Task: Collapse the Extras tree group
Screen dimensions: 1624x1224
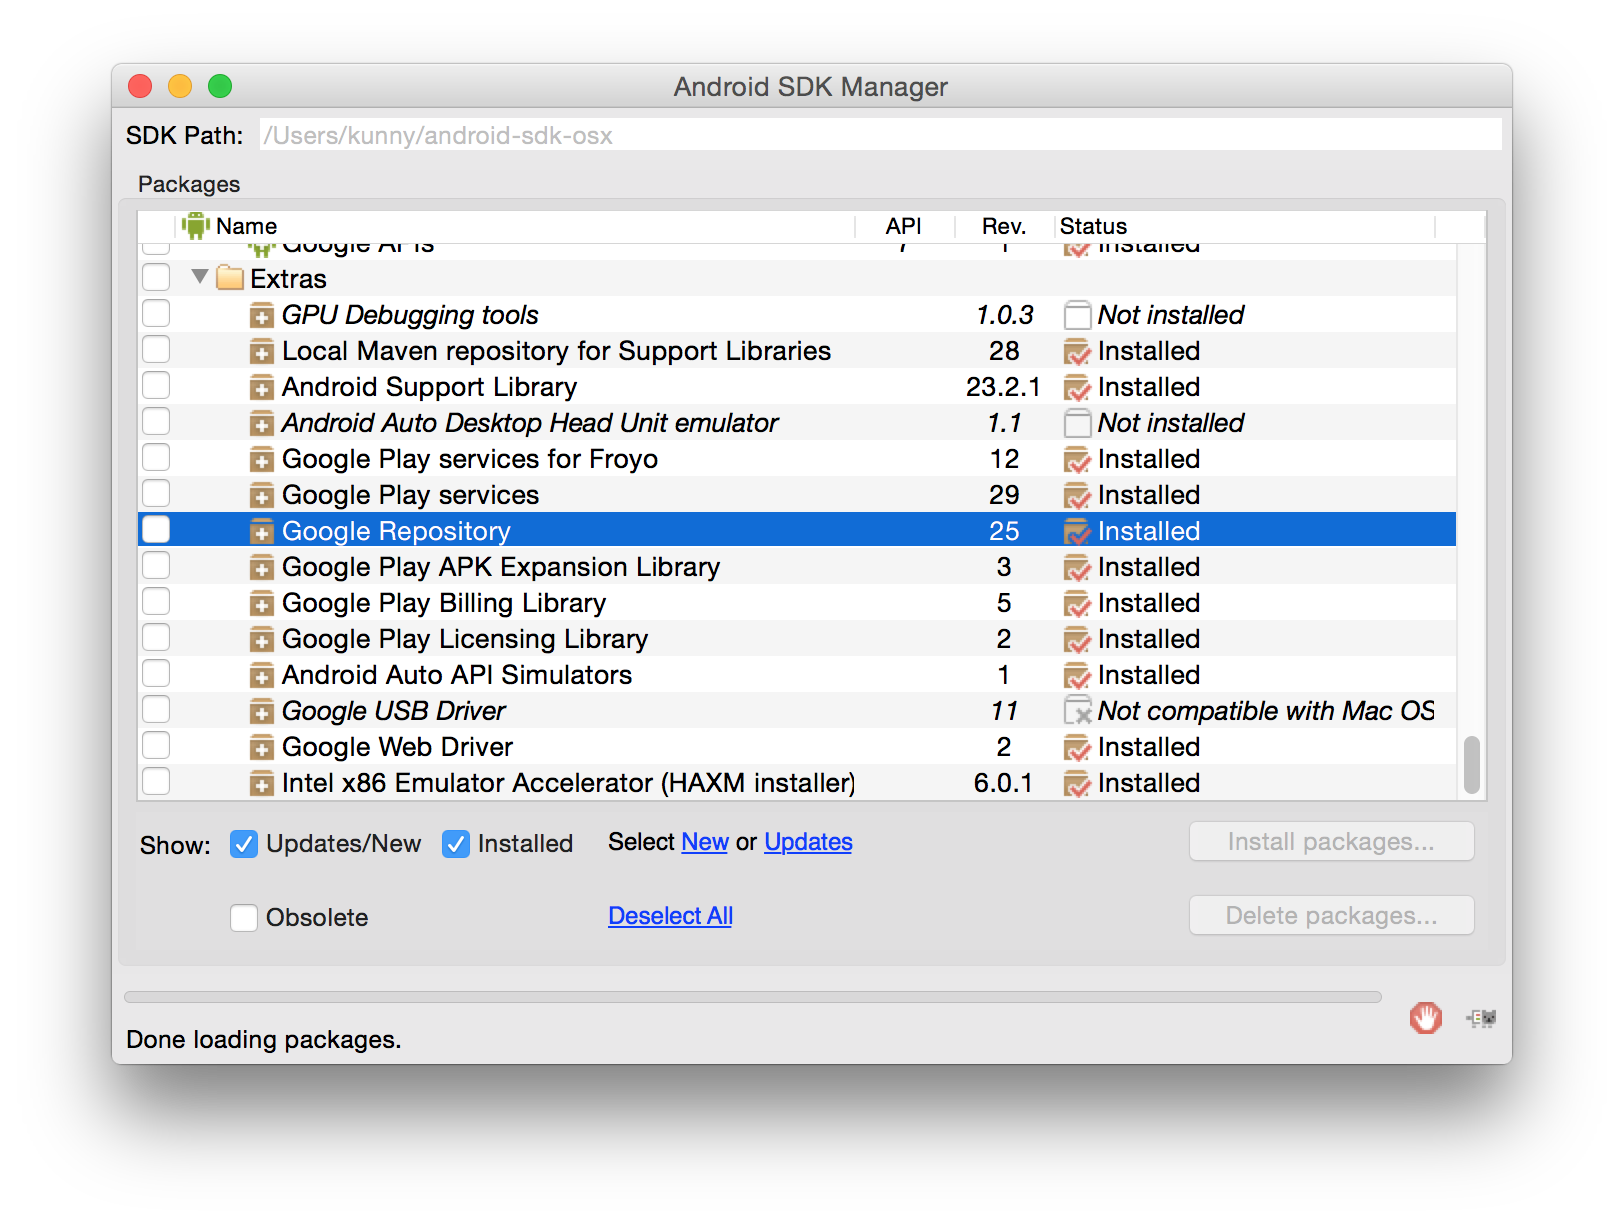Action: click(200, 277)
